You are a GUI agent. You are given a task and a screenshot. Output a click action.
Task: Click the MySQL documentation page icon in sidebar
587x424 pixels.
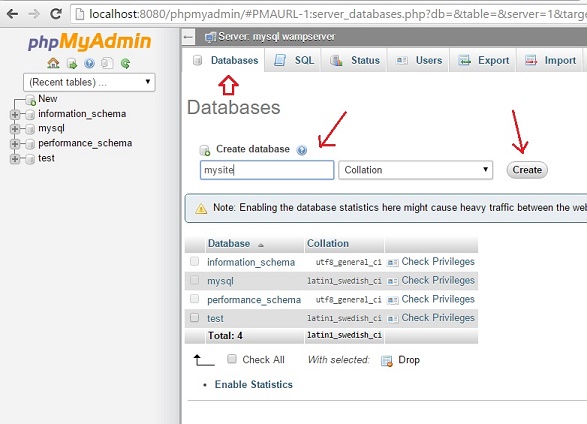pyautogui.click(x=107, y=63)
